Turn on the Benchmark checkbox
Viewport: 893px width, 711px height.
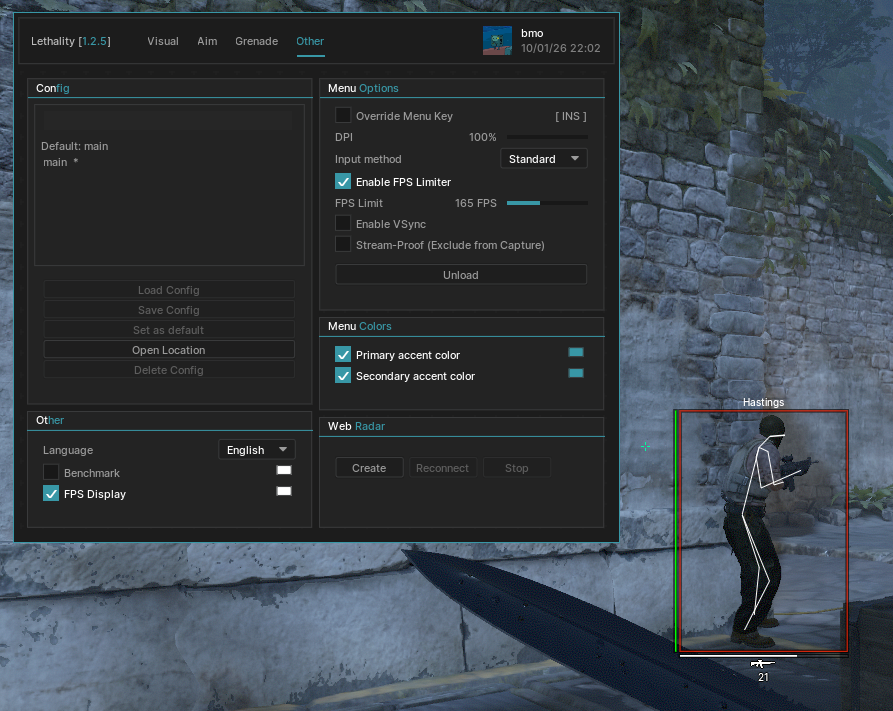tap(51, 472)
